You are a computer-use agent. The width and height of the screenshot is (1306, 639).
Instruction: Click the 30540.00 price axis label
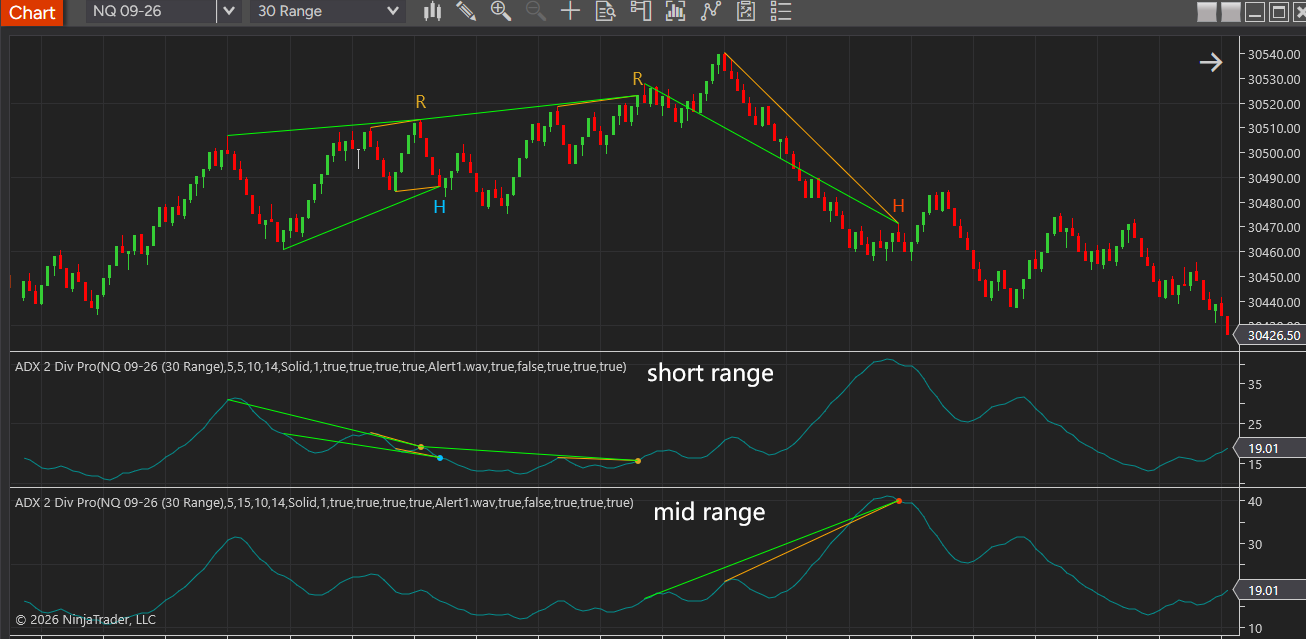coord(1273,54)
